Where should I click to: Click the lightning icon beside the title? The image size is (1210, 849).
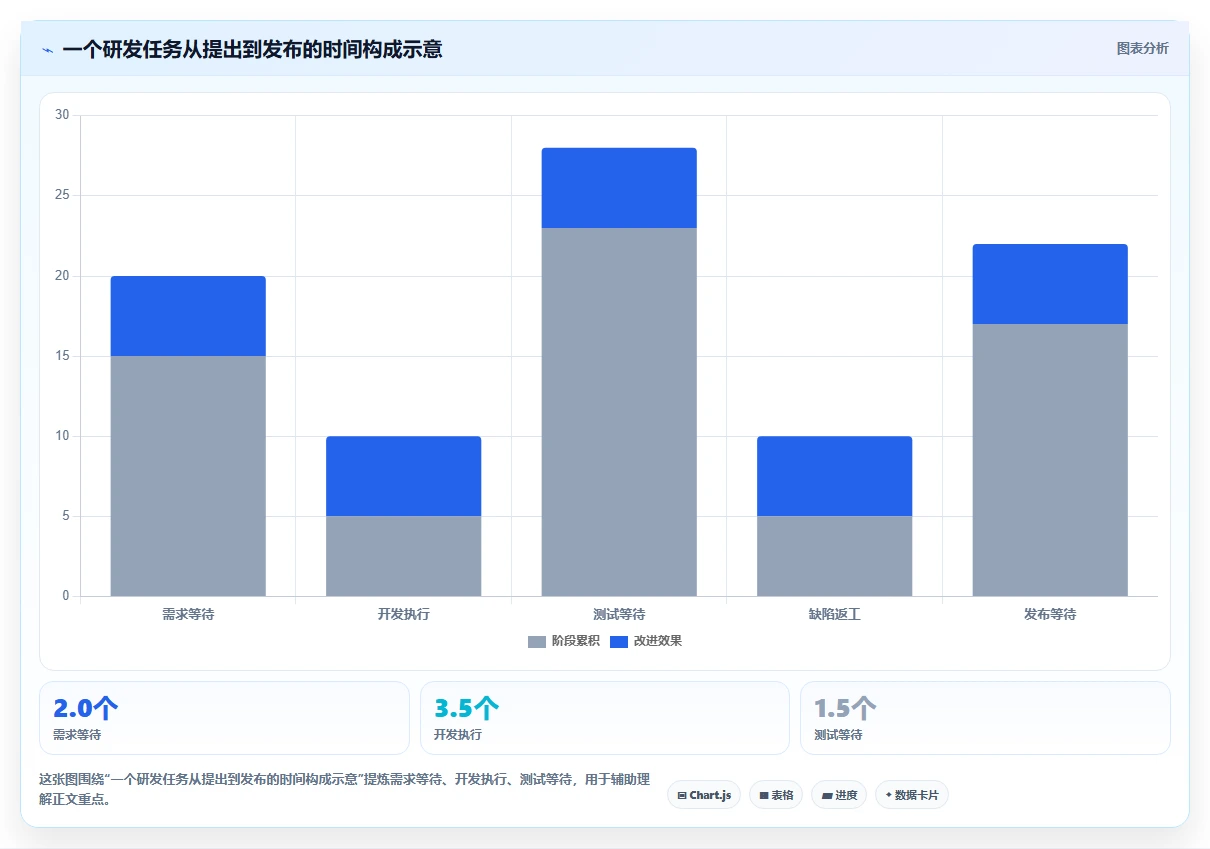pyautogui.click(x=48, y=49)
